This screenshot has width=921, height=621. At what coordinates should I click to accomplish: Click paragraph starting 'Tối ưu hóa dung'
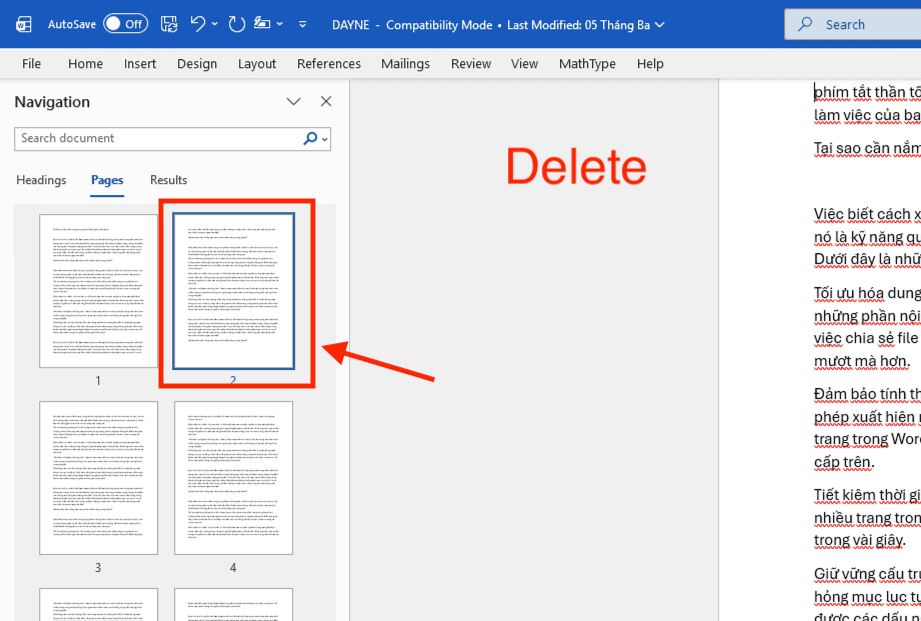(x=867, y=326)
